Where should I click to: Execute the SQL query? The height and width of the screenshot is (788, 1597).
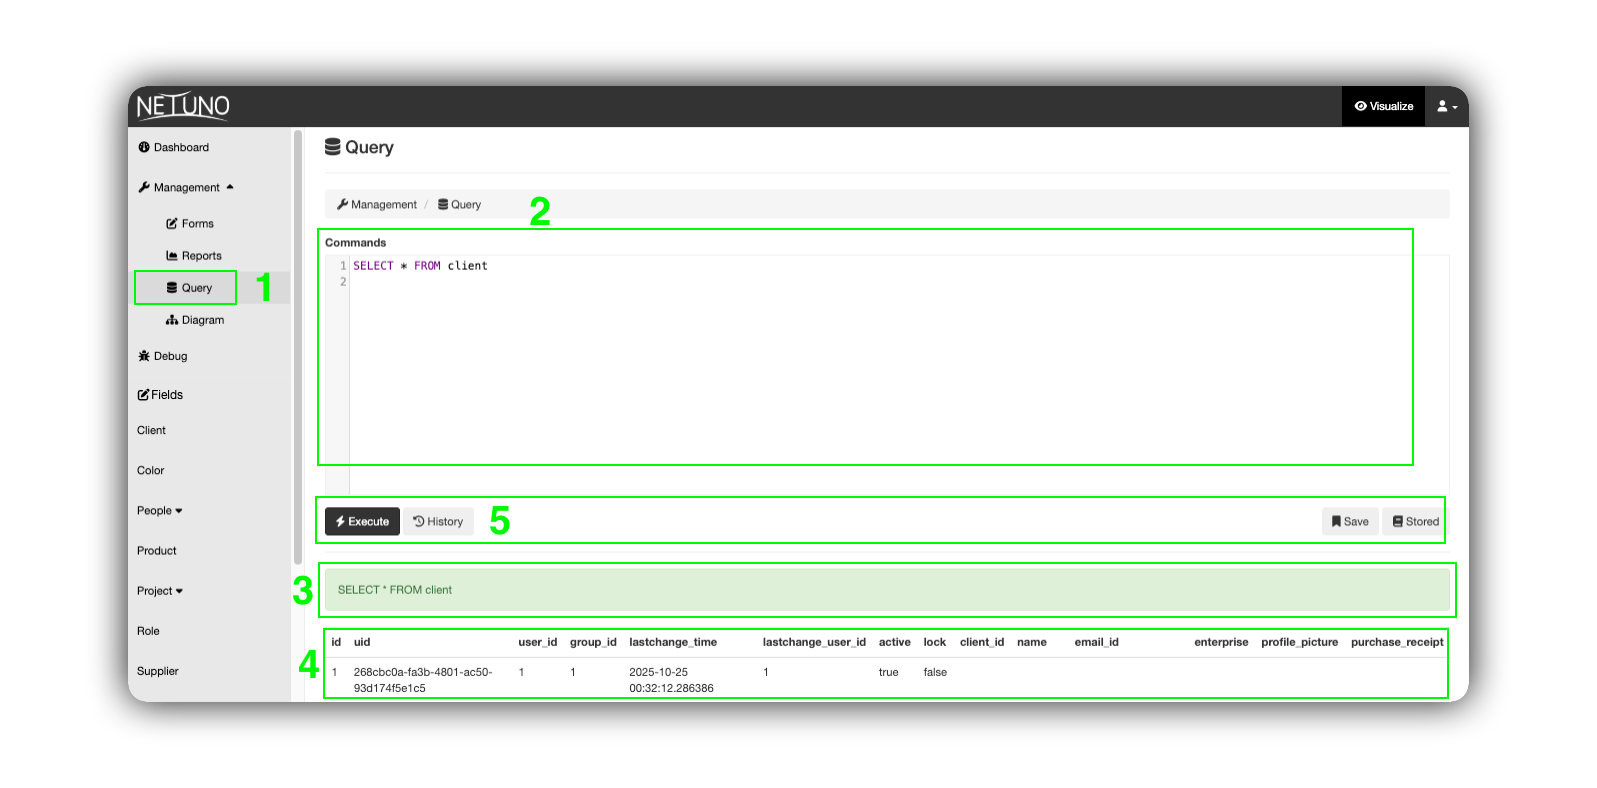tap(362, 521)
